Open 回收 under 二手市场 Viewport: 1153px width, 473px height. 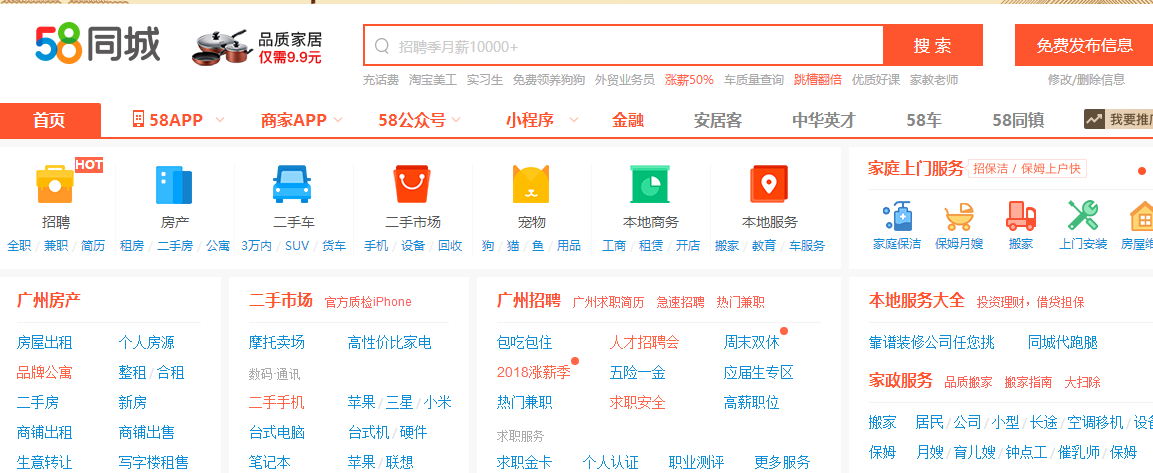[450, 246]
